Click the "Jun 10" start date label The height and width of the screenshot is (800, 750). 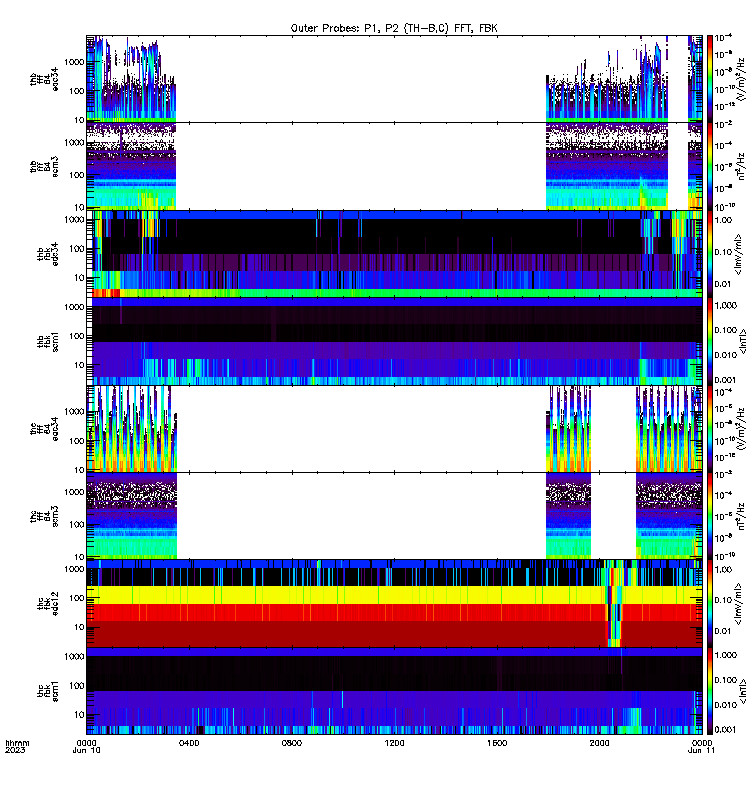(86, 751)
